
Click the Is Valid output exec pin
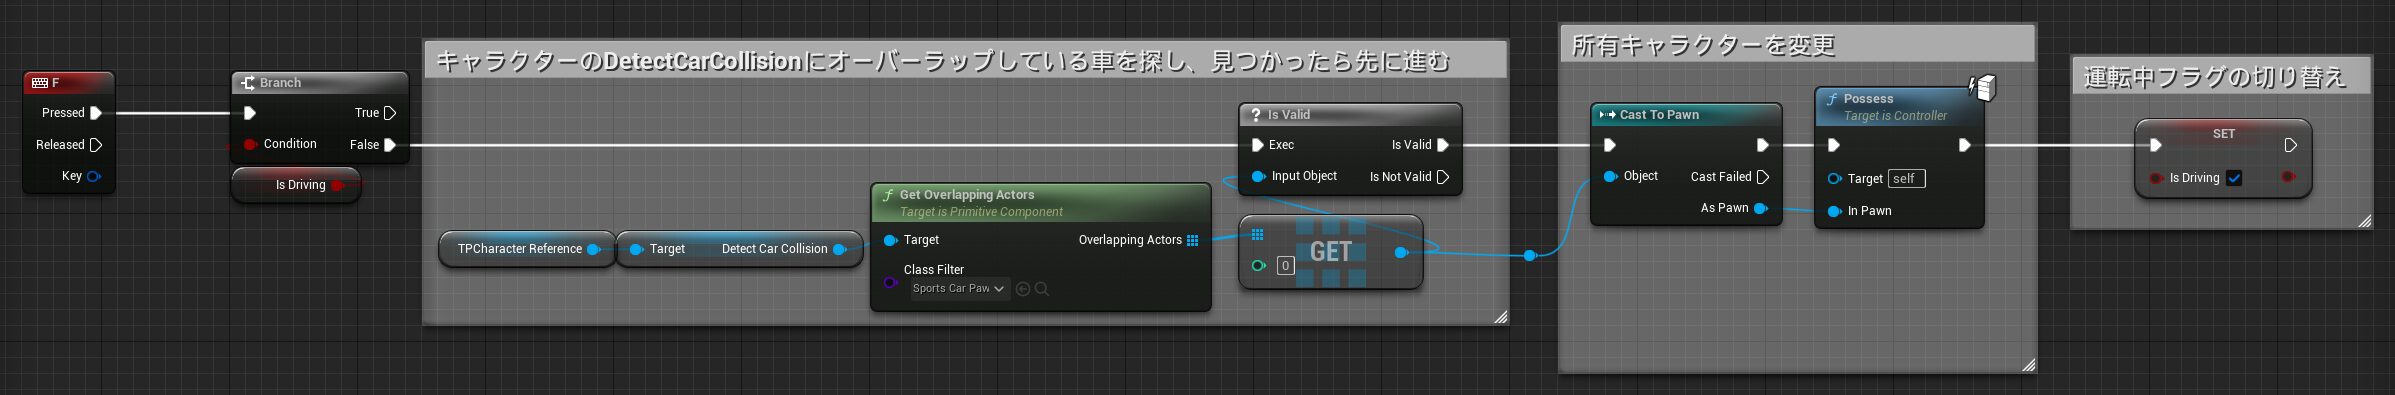tap(1443, 145)
